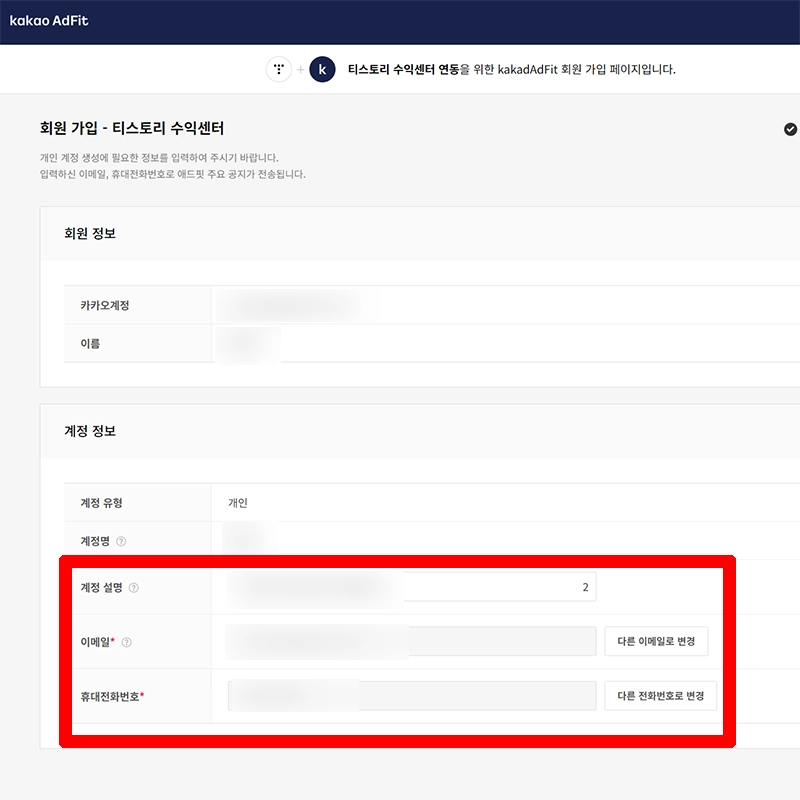Open help icon next to 계정 설명

[x=134, y=588]
